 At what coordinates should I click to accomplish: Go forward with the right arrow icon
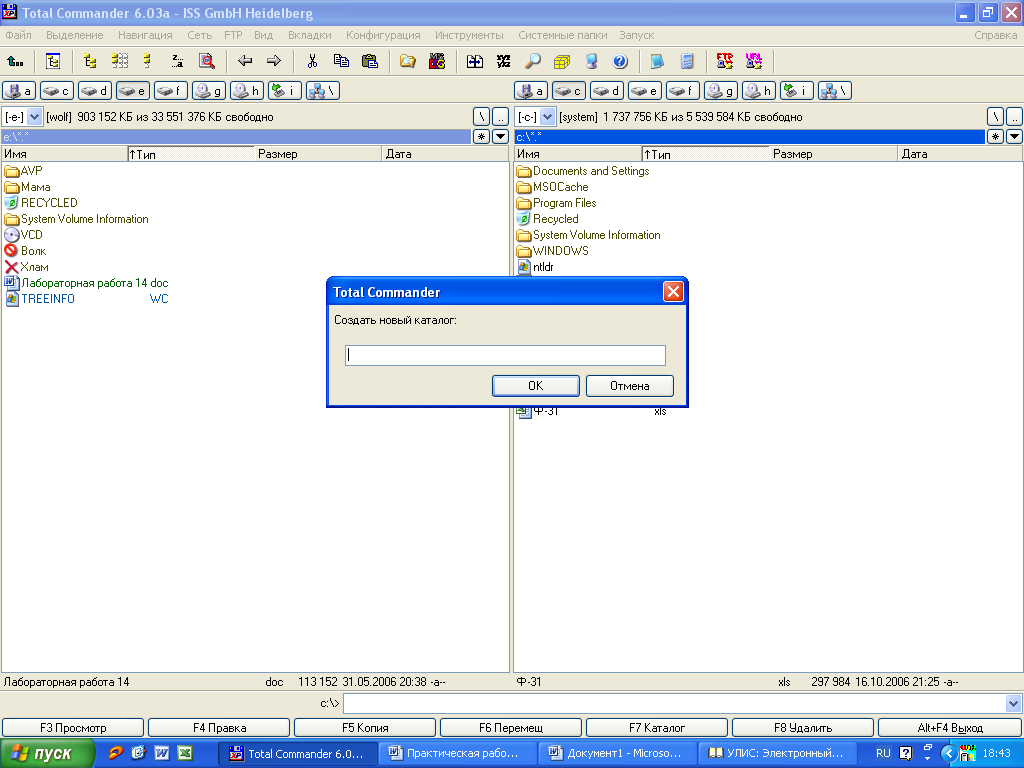point(274,61)
